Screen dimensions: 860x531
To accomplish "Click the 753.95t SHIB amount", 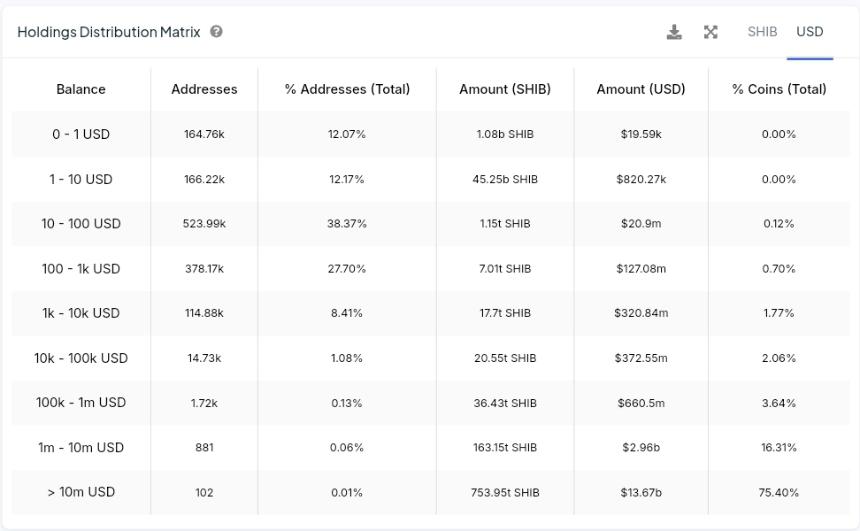I will (x=505, y=493).
